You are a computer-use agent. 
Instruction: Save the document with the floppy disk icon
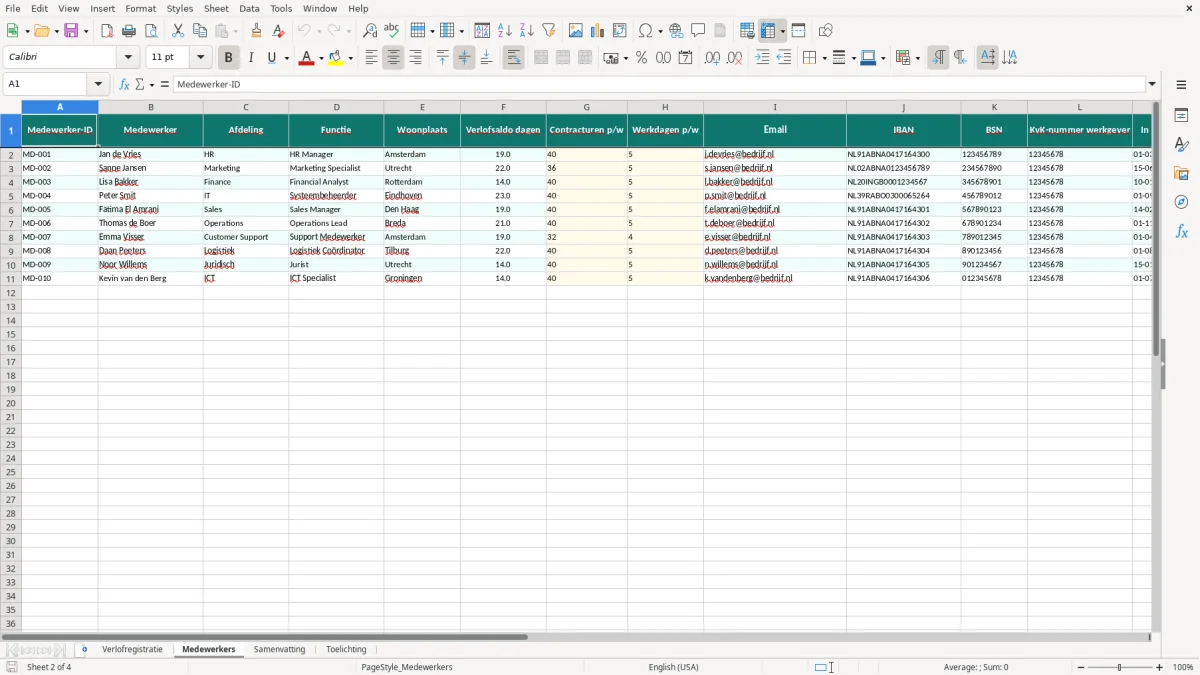[70, 31]
